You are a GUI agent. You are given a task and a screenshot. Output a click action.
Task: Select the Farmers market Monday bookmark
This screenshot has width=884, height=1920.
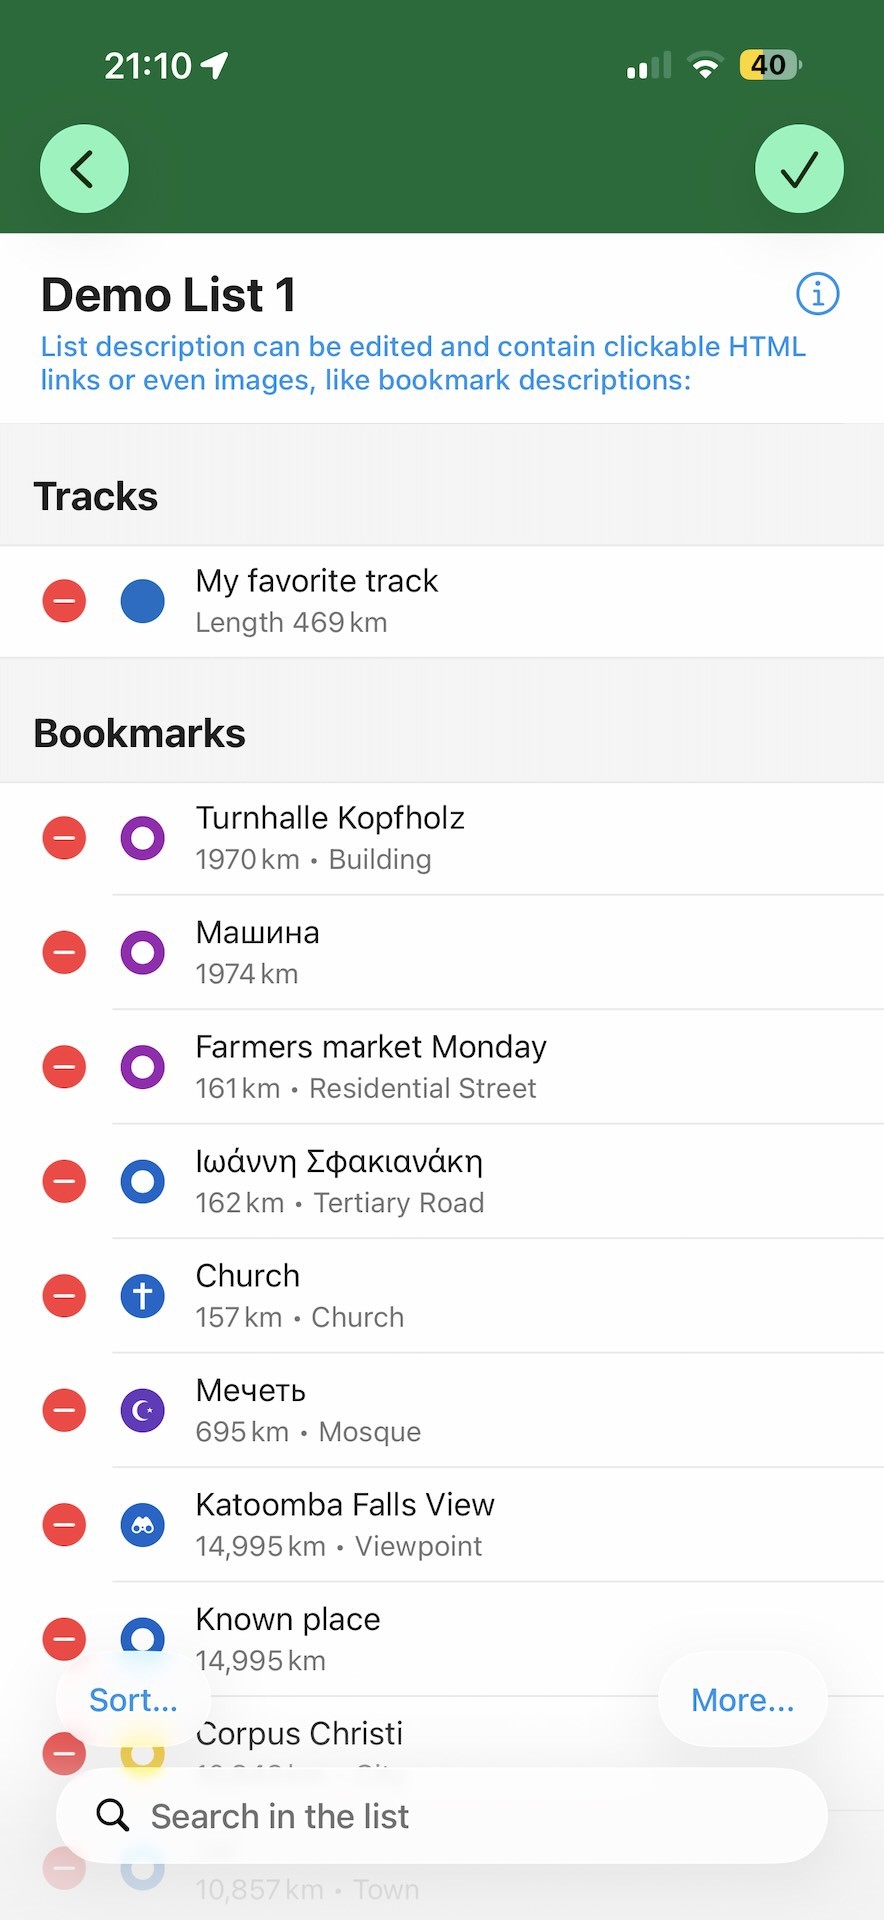coord(498,1067)
